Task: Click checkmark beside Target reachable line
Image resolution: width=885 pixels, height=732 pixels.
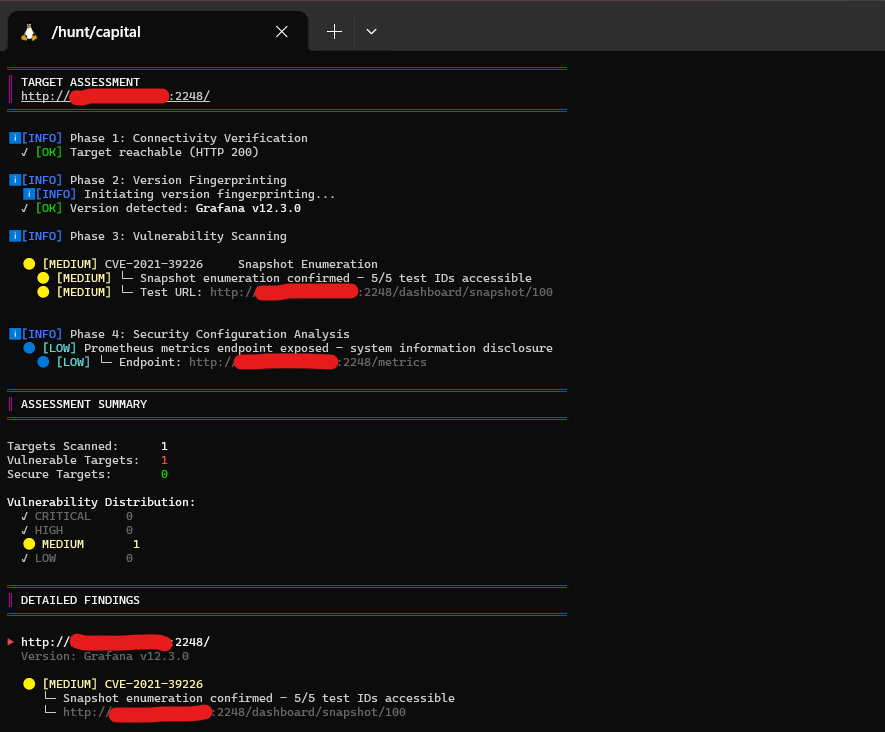Action: tap(25, 152)
